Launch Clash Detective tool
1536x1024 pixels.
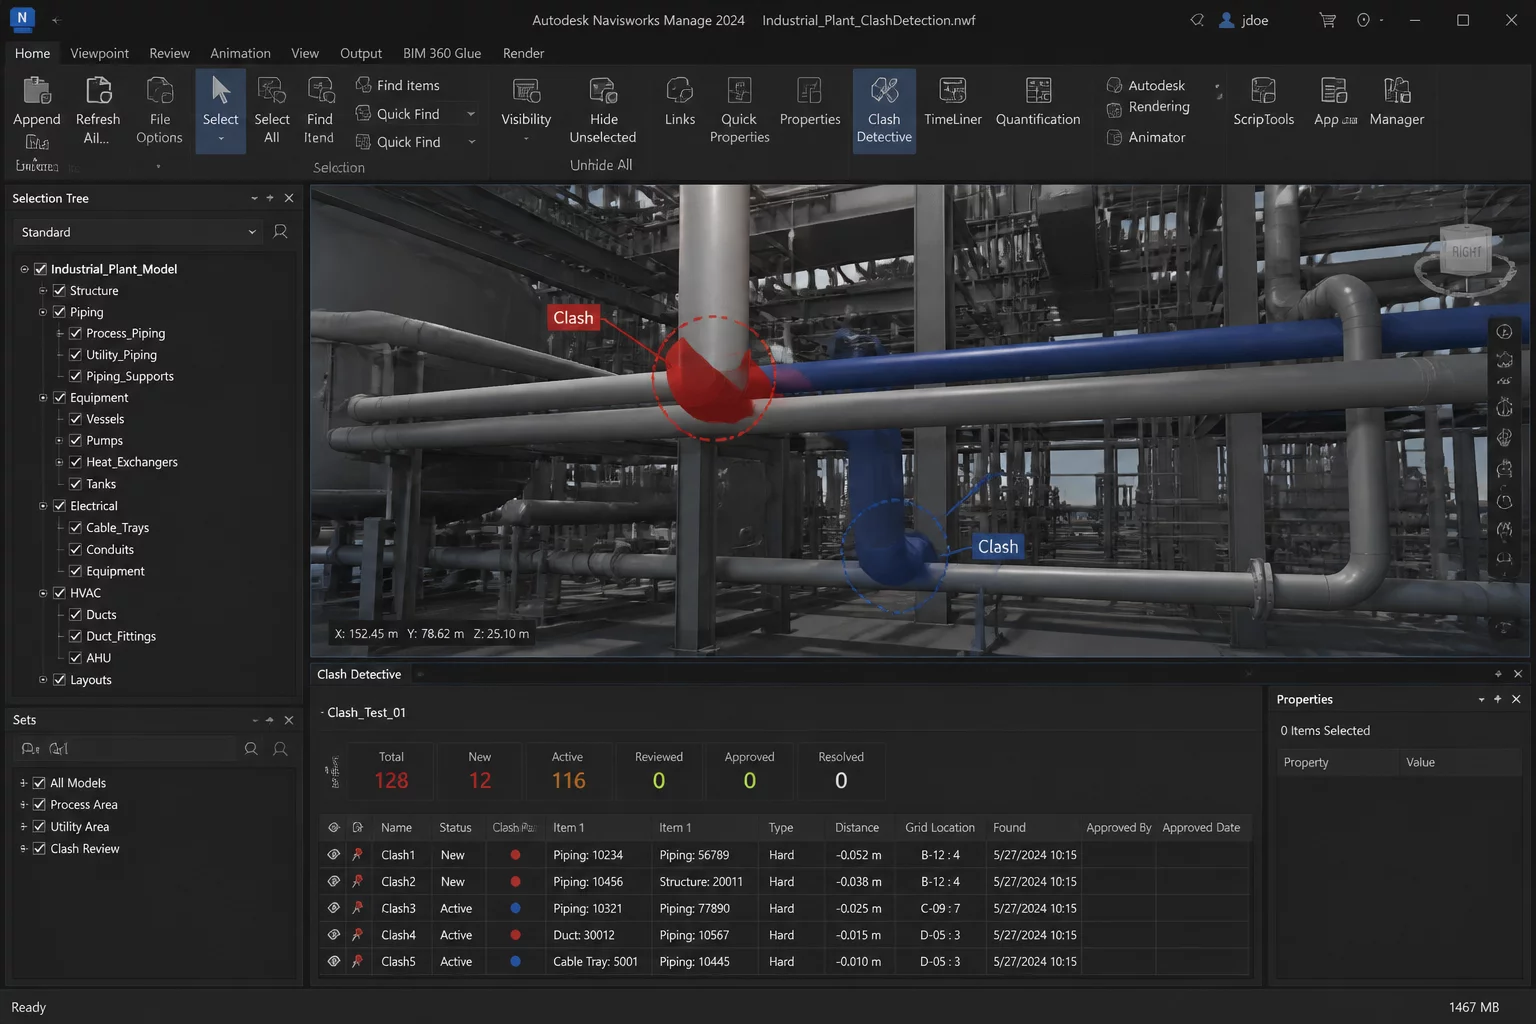pos(884,110)
